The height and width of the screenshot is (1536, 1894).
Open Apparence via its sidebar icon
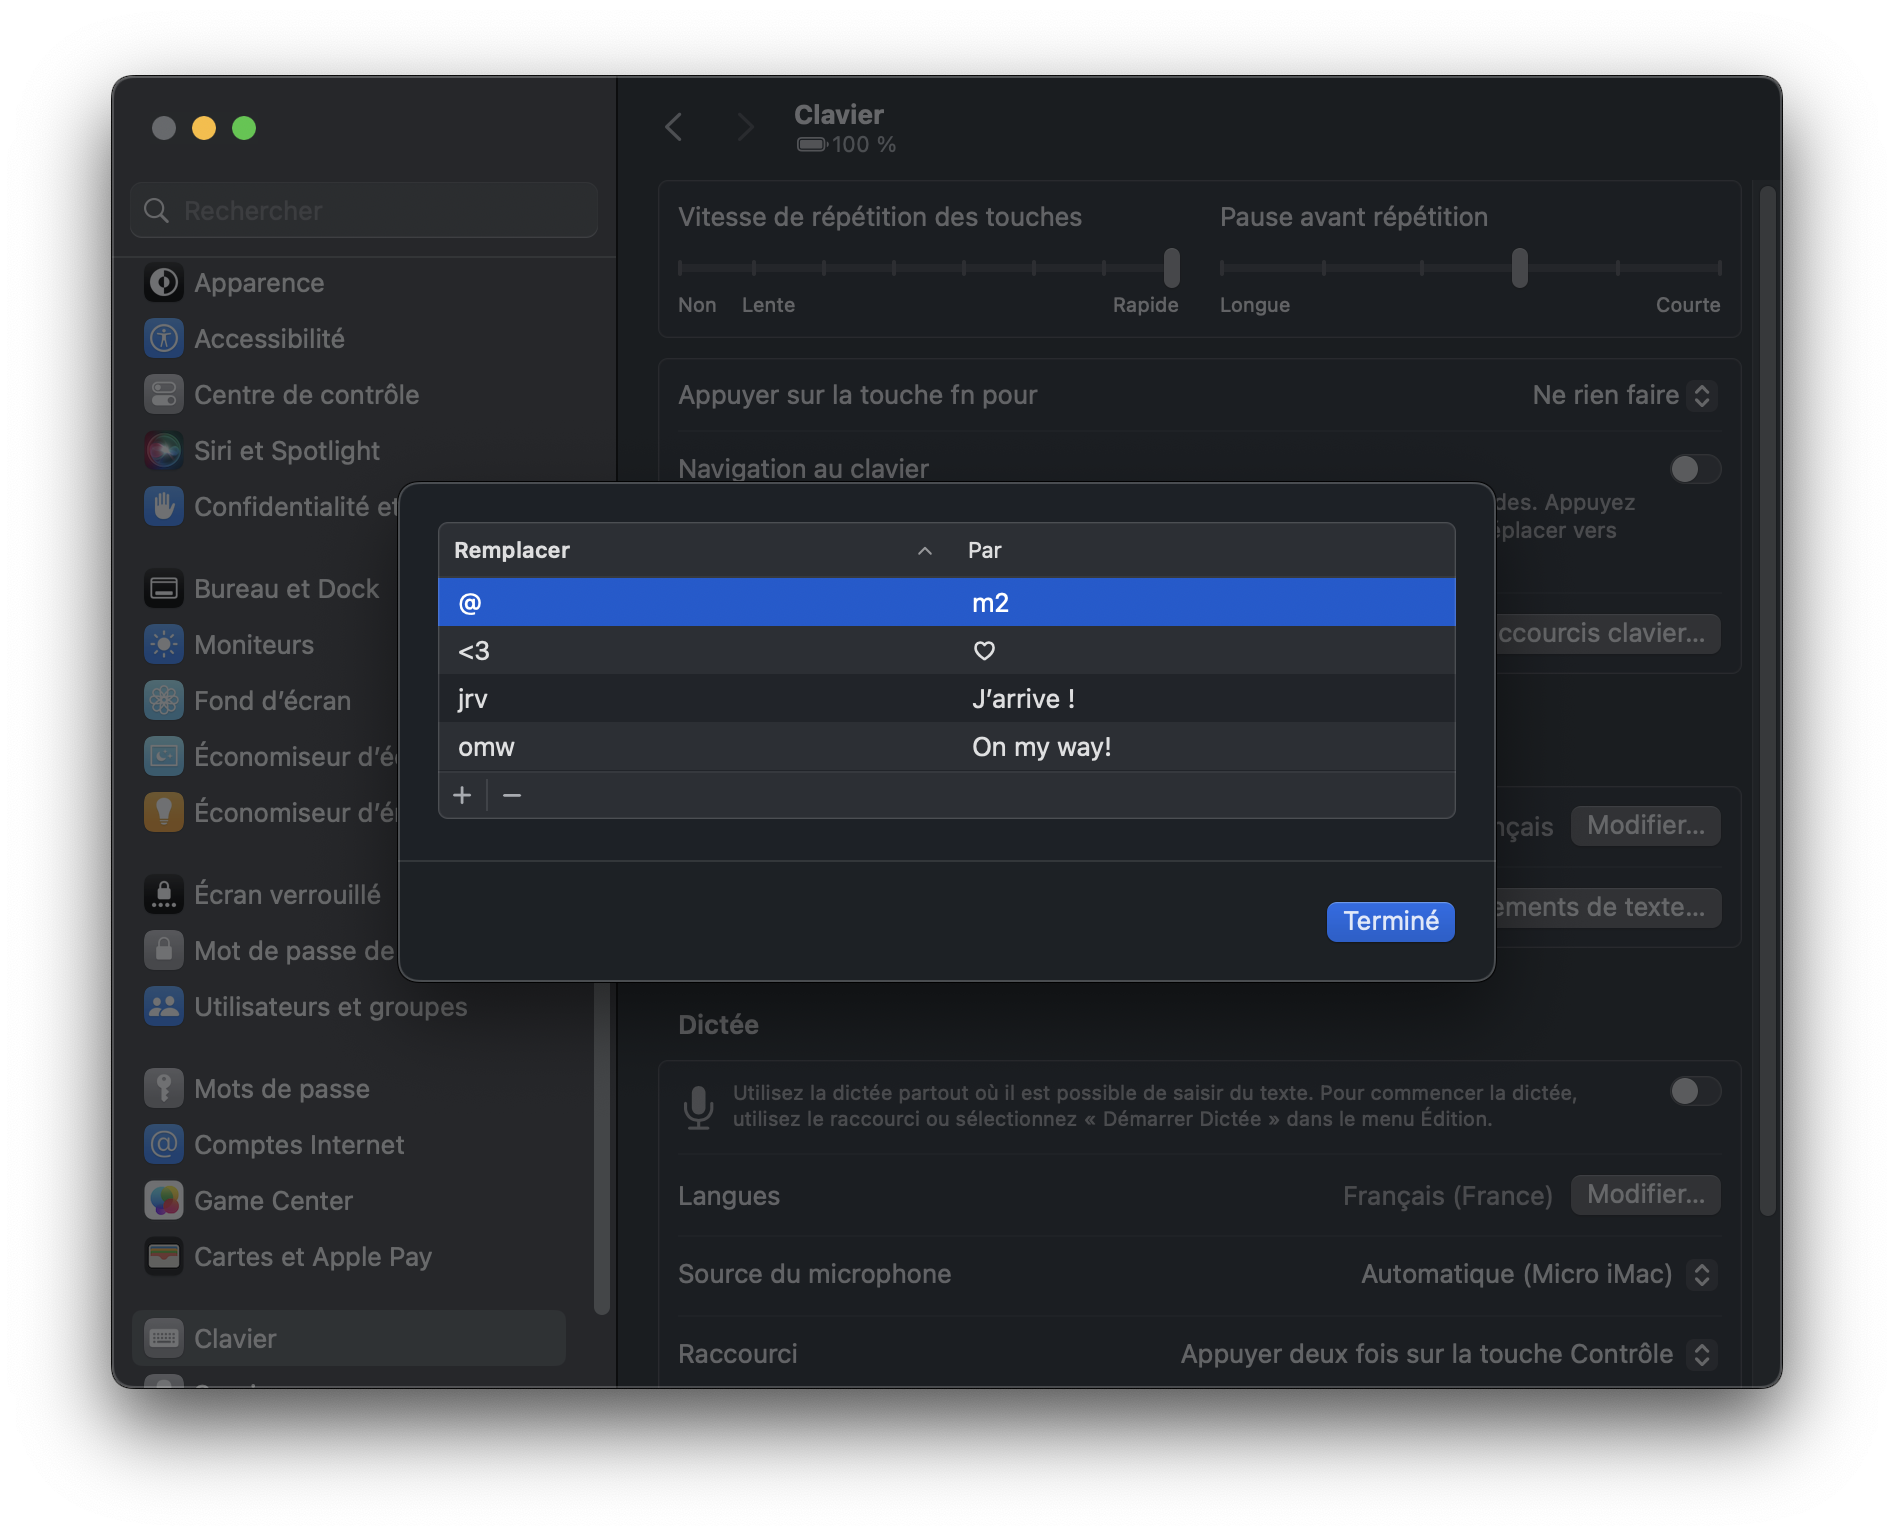(x=164, y=283)
